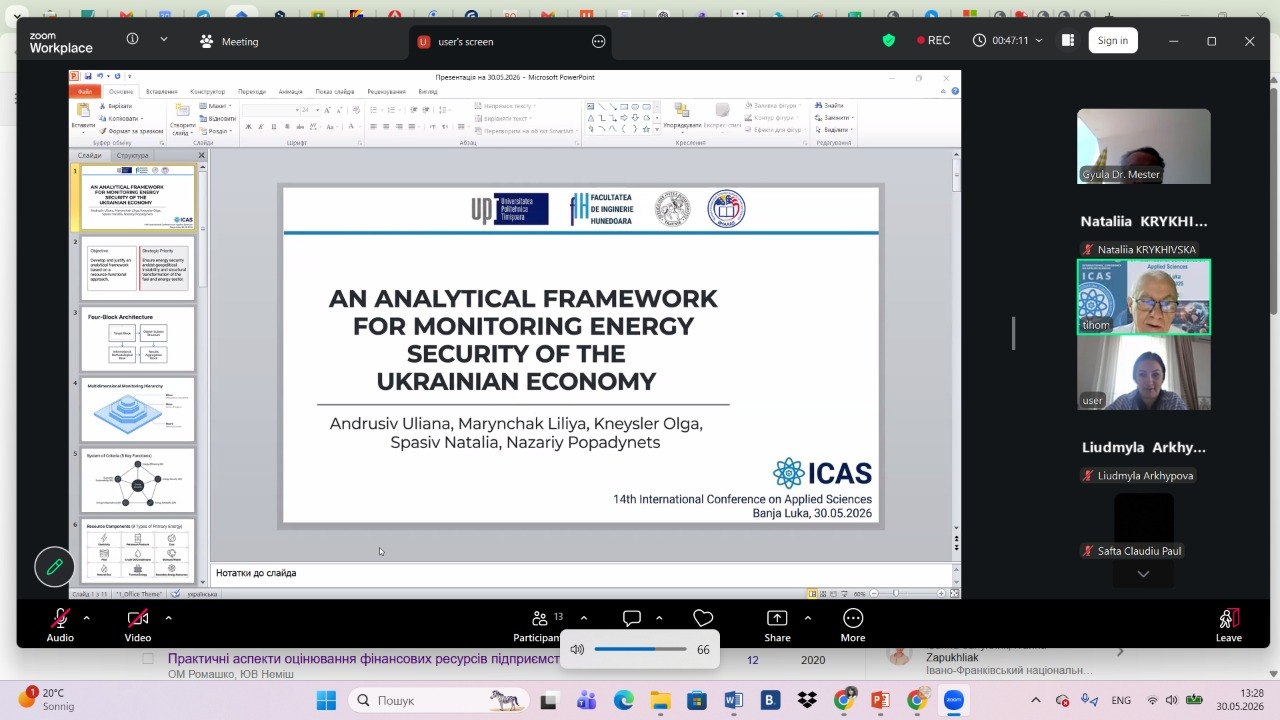The width and height of the screenshot is (1280, 720).
Task: Expand the arrow next to the chat icon
Action: (x=659, y=618)
